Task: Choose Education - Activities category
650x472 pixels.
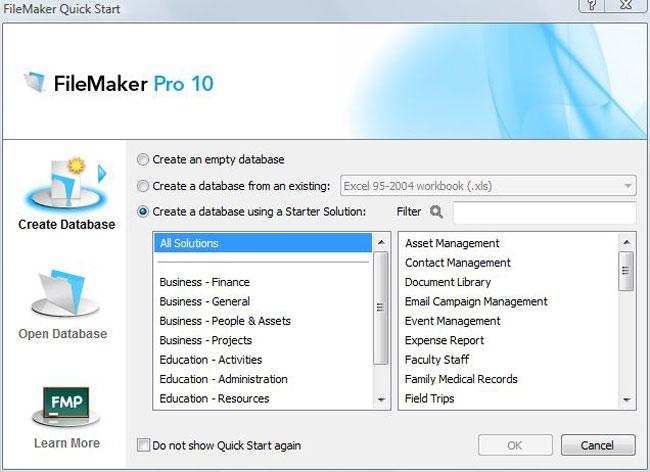Action: point(209,359)
